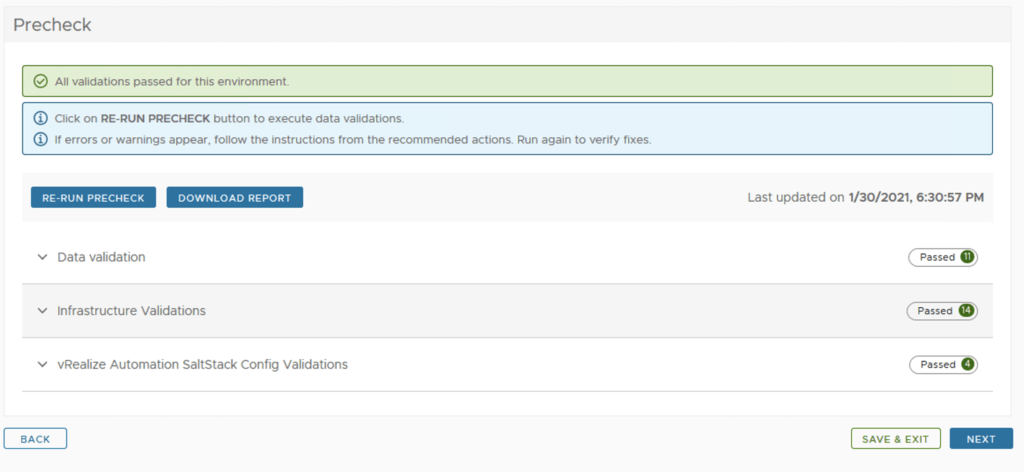Select vRealize Automation SaltStack Config Validations label

click(202, 365)
